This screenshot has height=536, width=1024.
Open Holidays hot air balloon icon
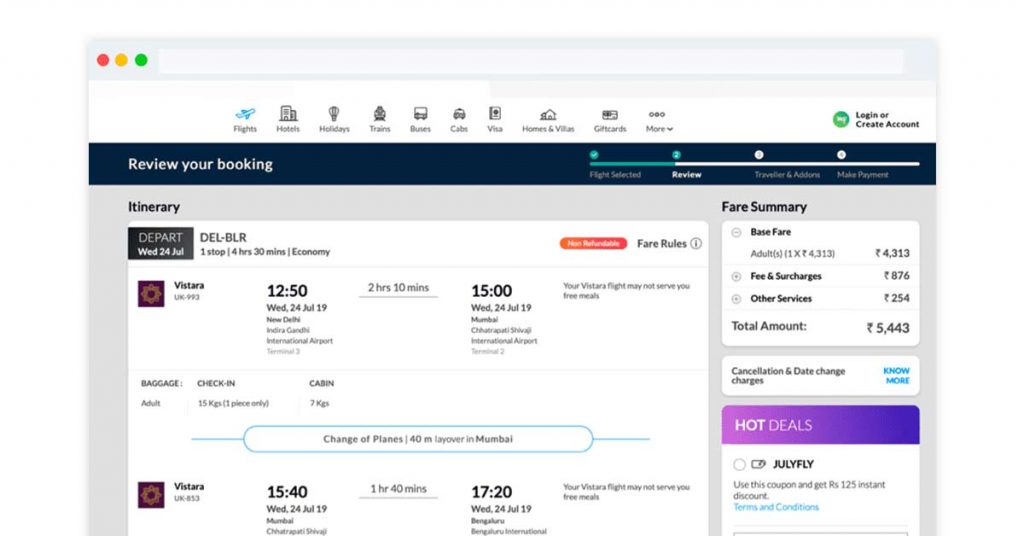334,115
